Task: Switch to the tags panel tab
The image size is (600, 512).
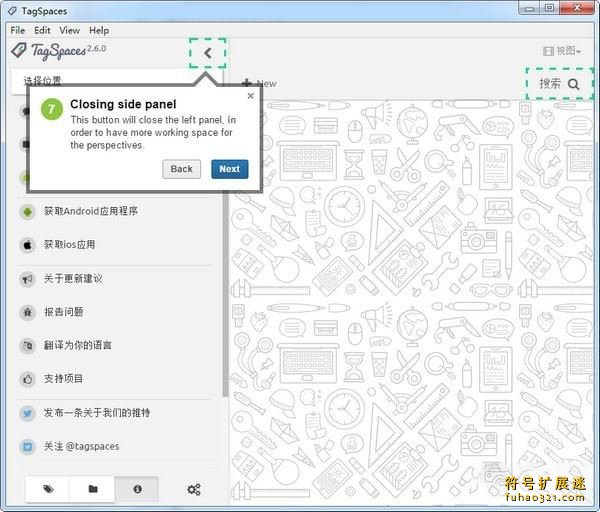Action: [x=48, y=489]
